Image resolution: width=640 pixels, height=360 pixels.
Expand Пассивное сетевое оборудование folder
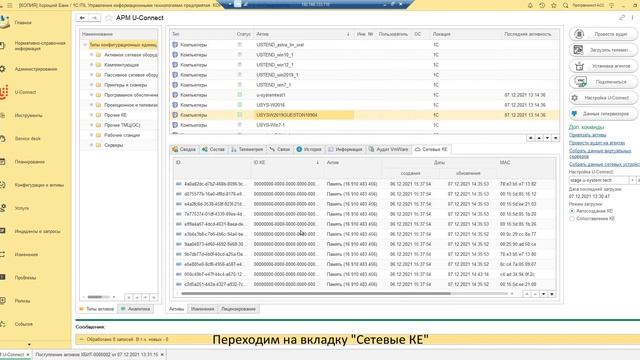tap(91, 75)
